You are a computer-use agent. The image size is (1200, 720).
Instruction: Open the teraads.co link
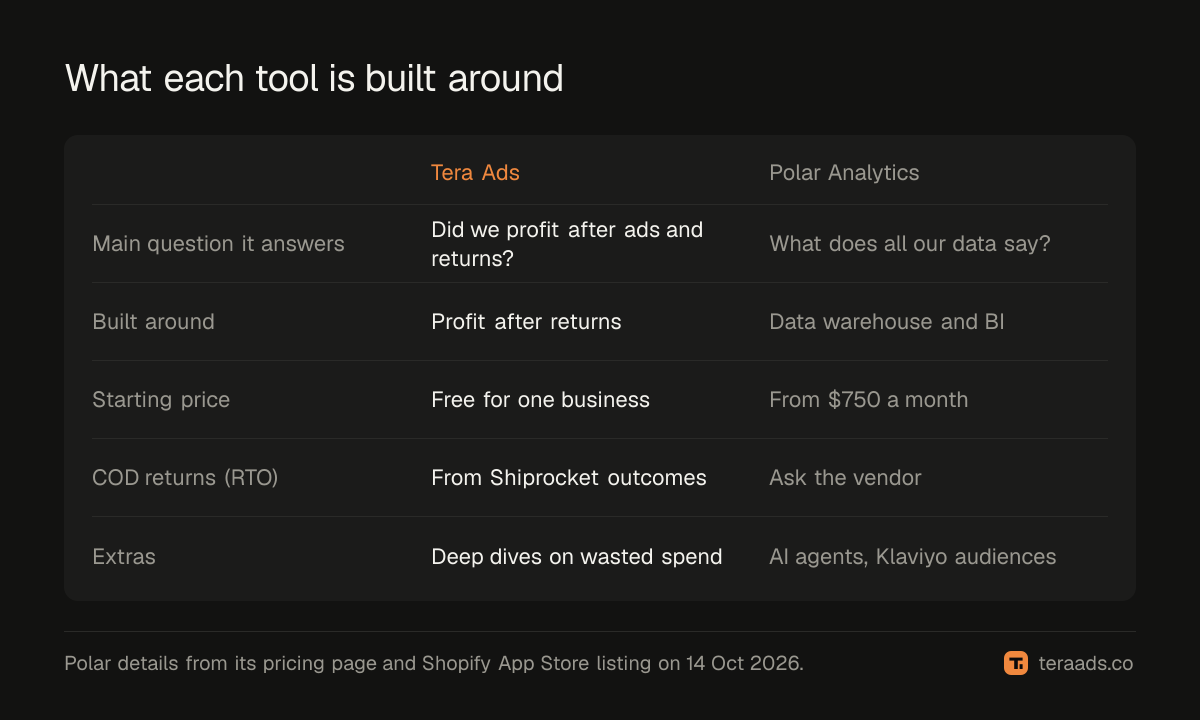(x=1085, y=663)
